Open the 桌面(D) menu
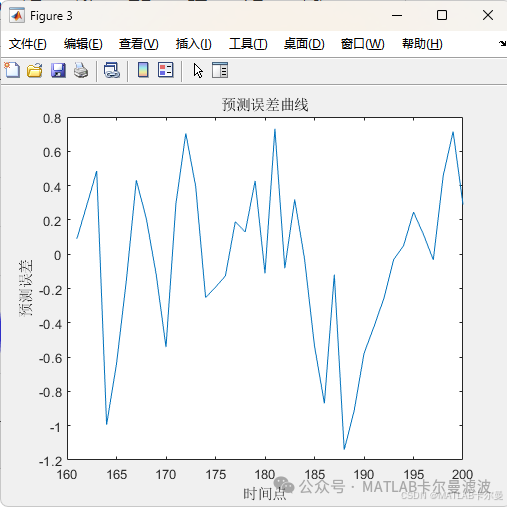Screen dimensions: 507x507 304,44
